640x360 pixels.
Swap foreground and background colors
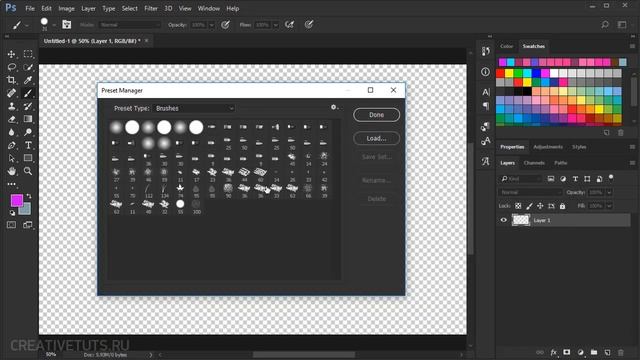(x=29, y=196)
